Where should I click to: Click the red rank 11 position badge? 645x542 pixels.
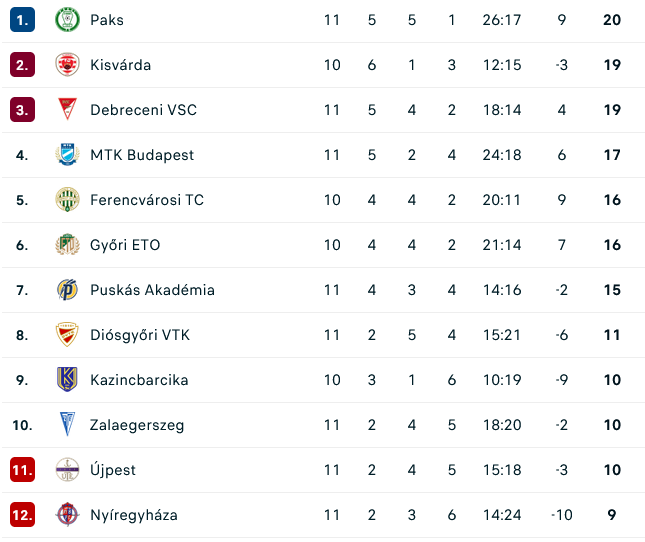[23, 470]
